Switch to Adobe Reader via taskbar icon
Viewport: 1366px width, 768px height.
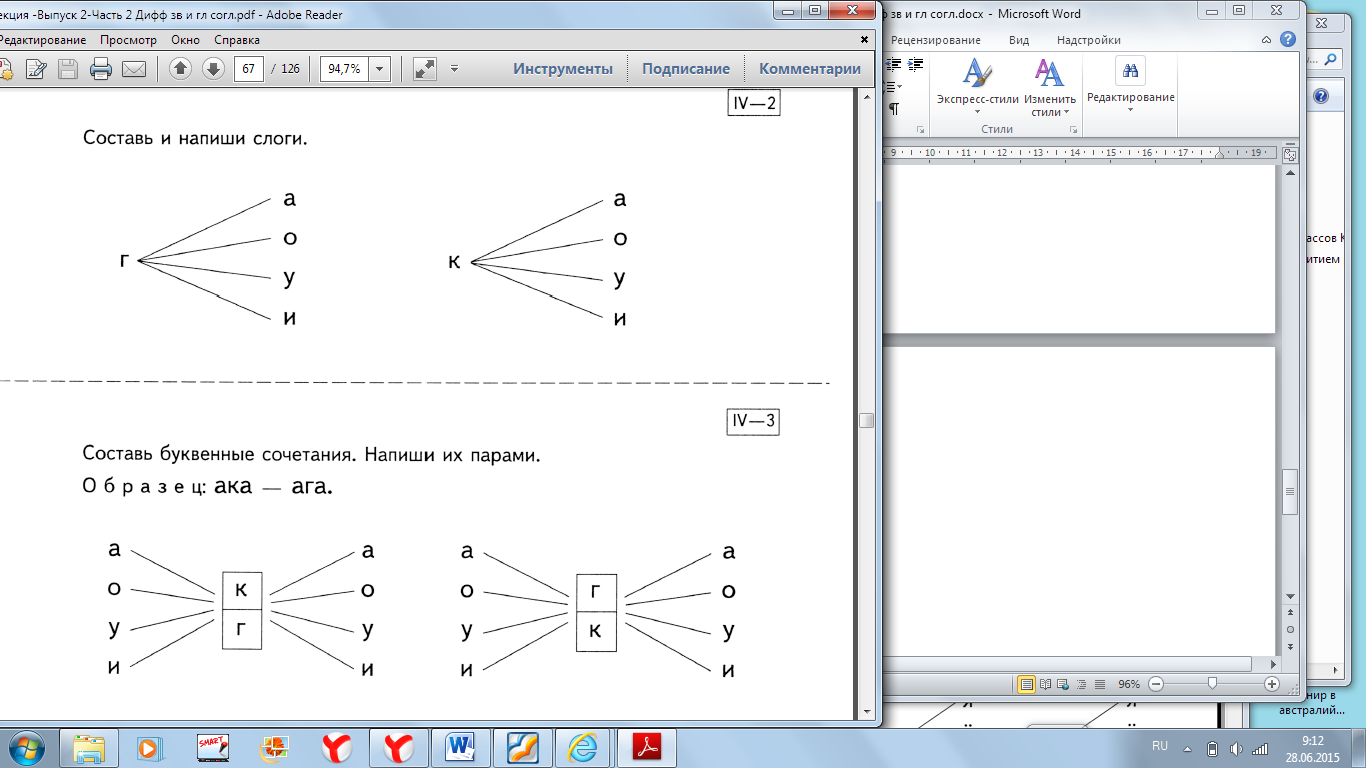647,747
